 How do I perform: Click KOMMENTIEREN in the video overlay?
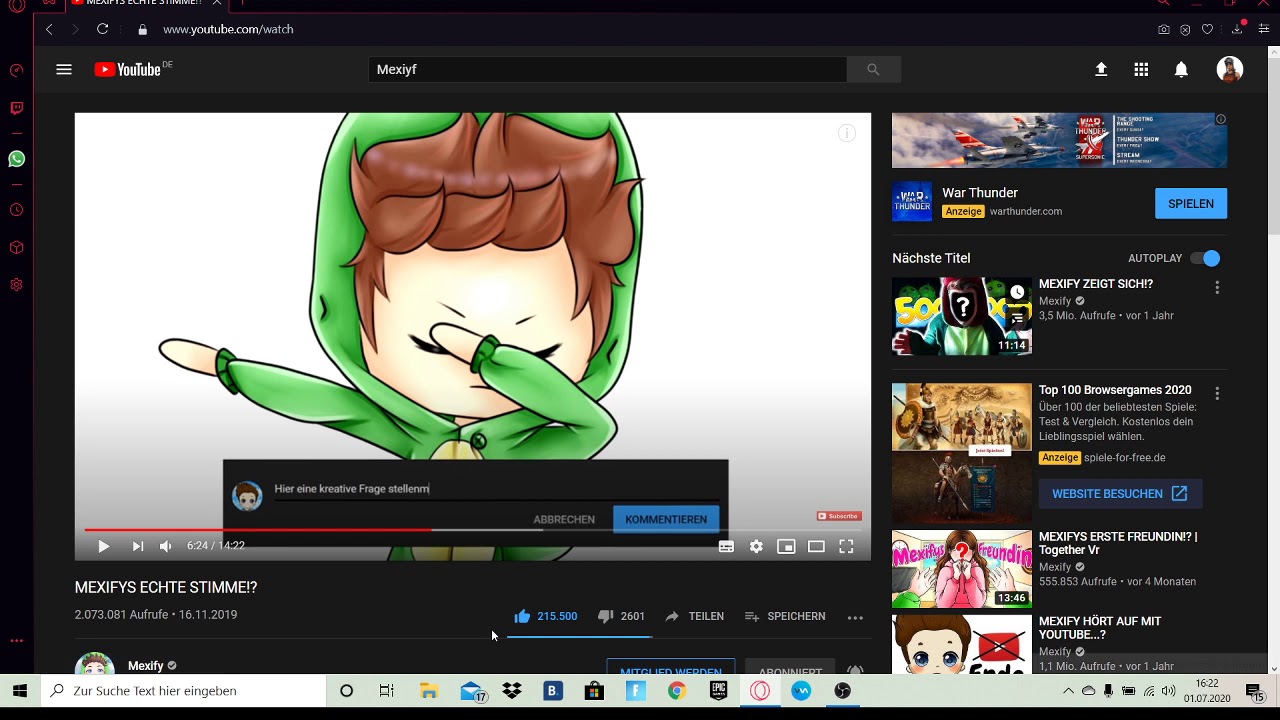(x=666, y=519)
